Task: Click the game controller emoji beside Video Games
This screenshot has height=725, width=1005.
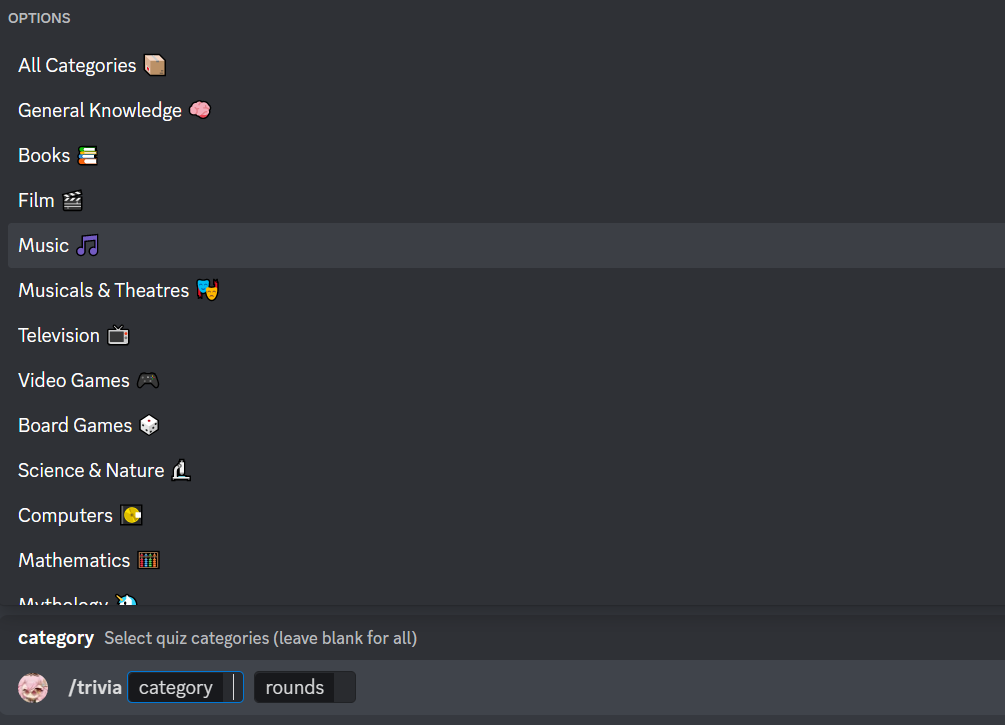Action: coord(148,380)
